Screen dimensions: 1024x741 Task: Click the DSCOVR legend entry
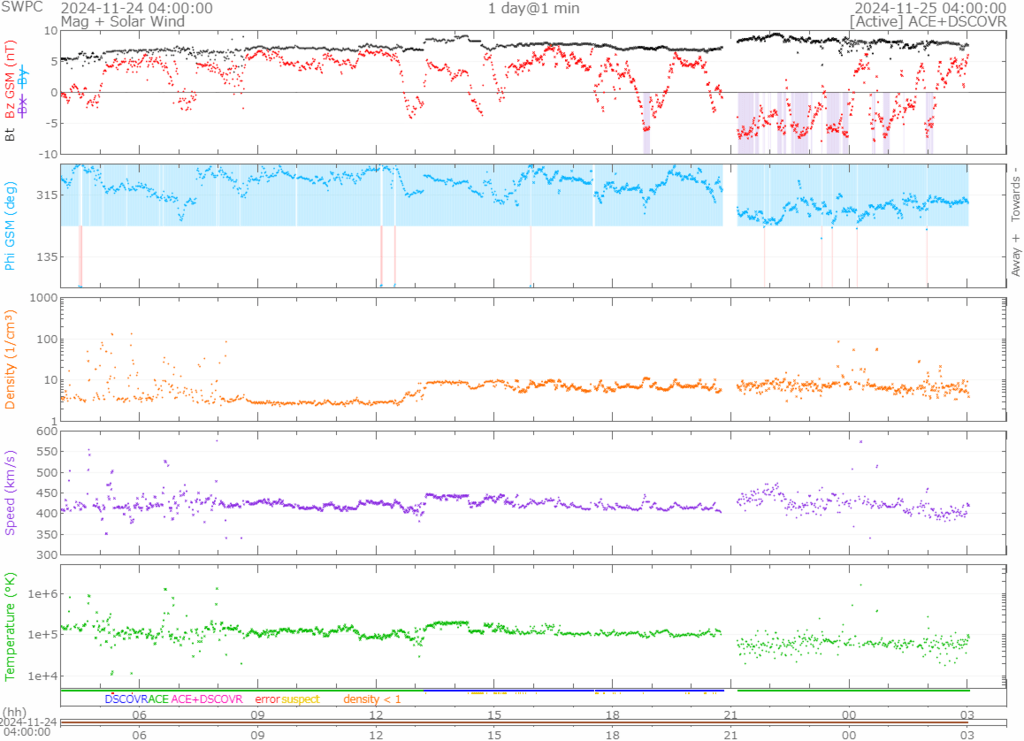(x=125, y=699)
